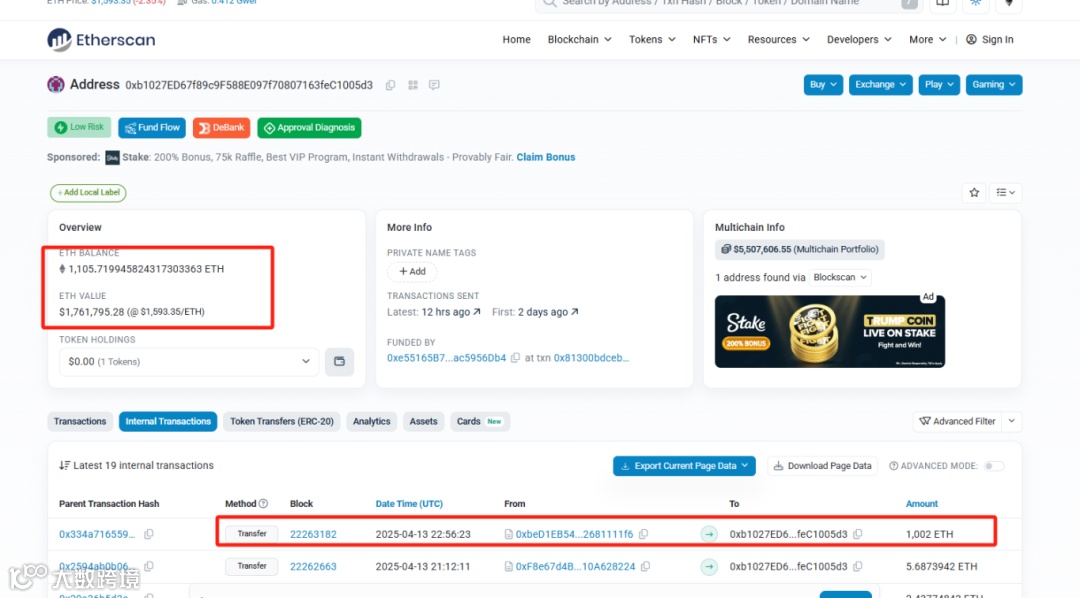Expand the Token Holdings $0.00 dropdown
The width and height of the screenshot is (1080, 598).
pyautogui.click(x=189, y=362)
